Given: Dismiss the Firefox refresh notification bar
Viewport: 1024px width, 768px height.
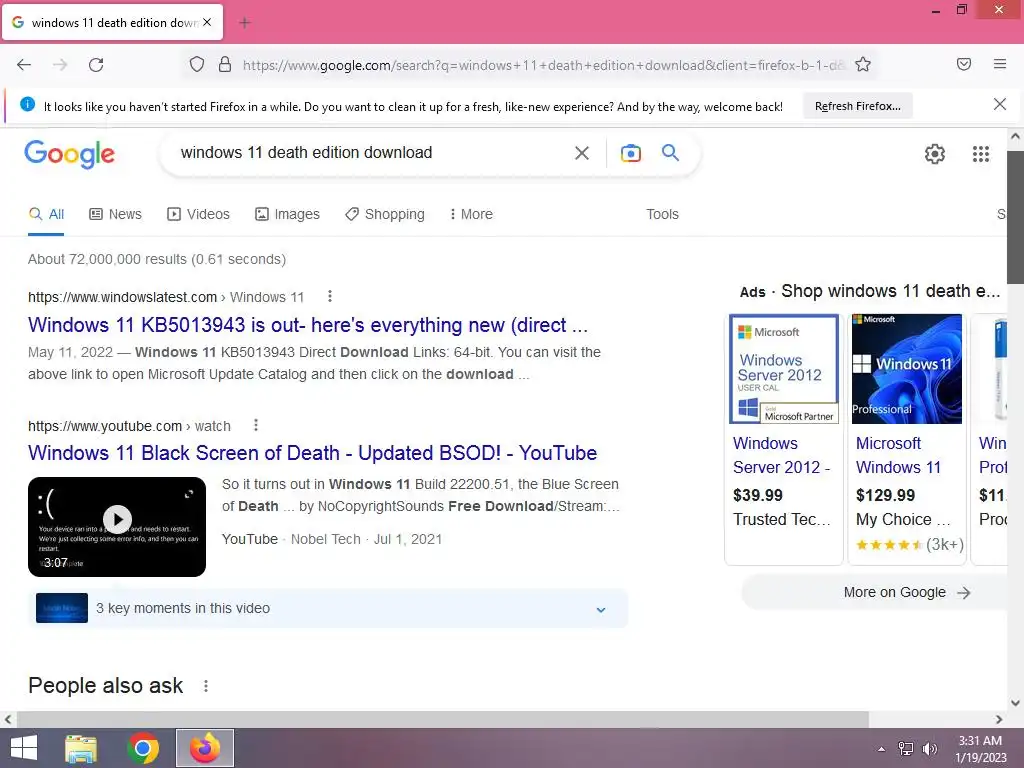Looking at the screenshot, I should [1000, 104].
